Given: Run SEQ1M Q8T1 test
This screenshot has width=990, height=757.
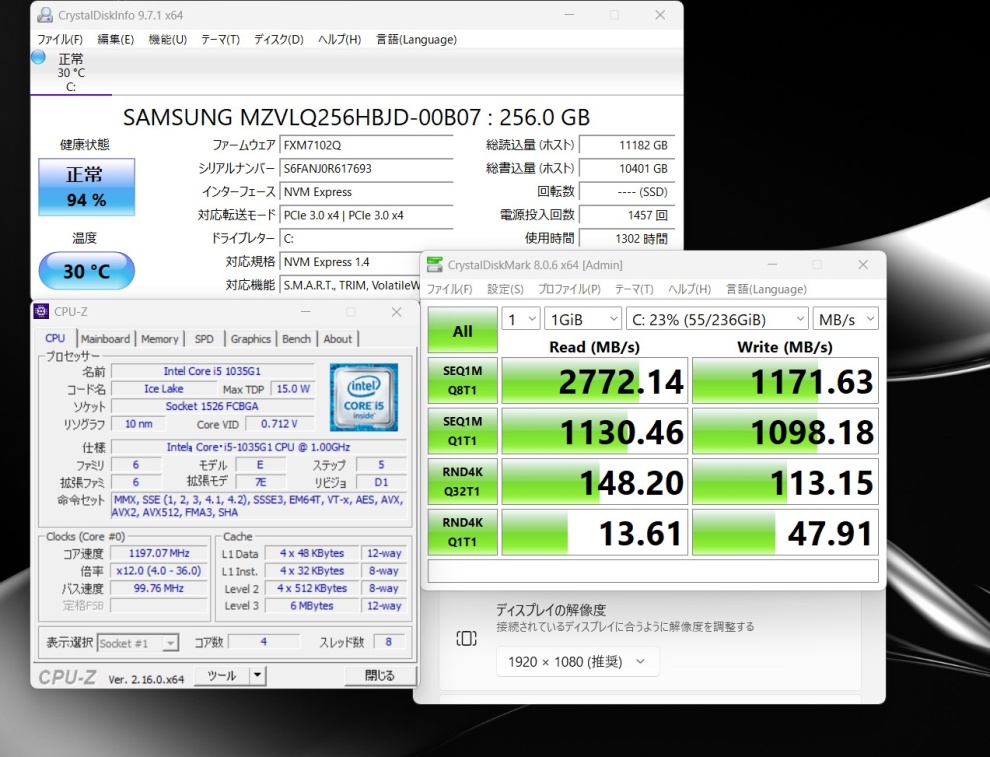Looking at the screenshot, I should coord(462,381).
